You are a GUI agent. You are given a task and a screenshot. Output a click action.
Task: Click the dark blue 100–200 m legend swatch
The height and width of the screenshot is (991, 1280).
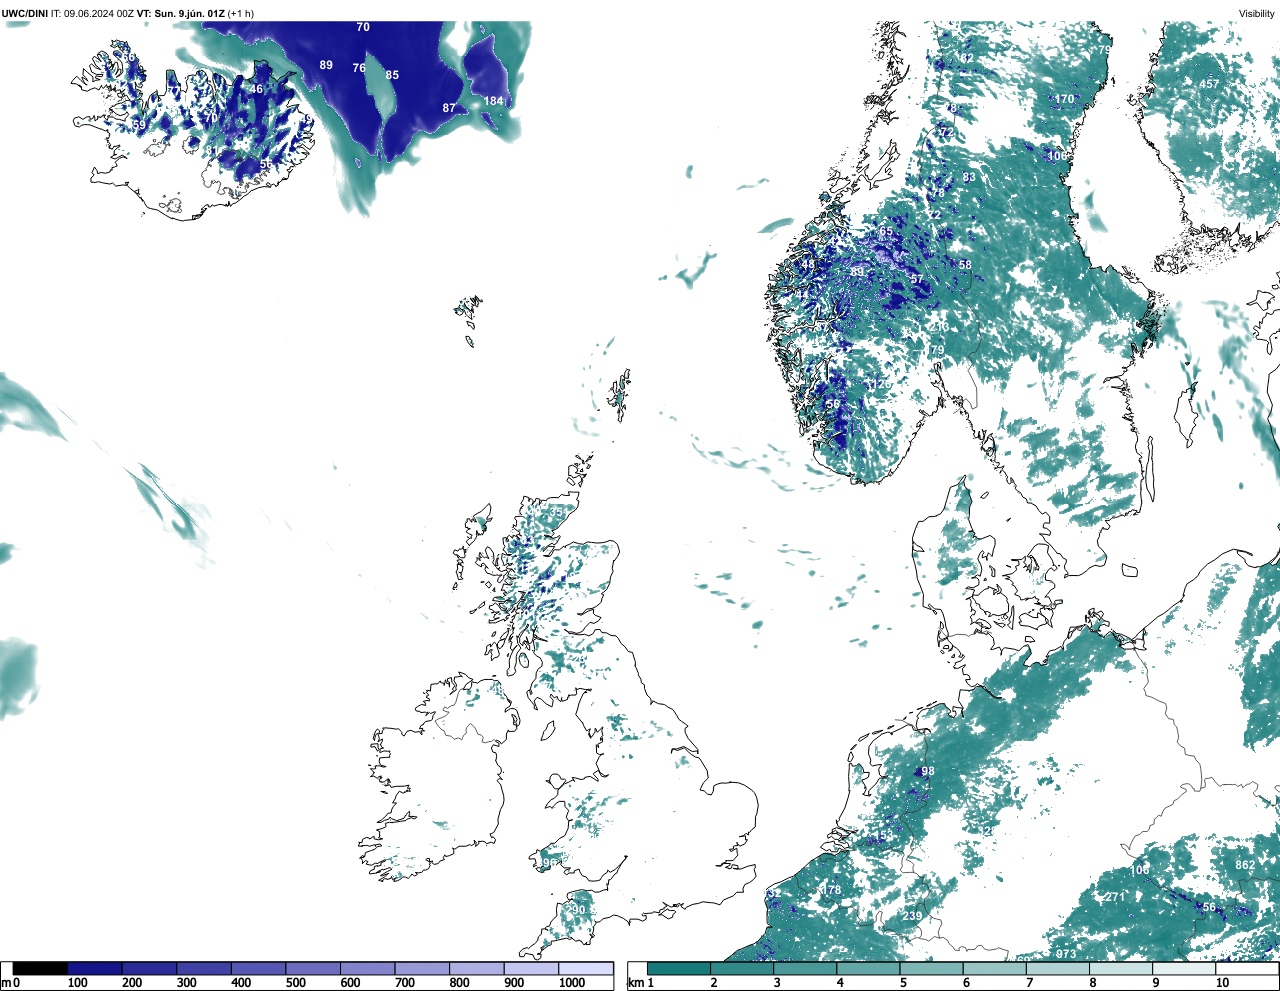[95, 968]
